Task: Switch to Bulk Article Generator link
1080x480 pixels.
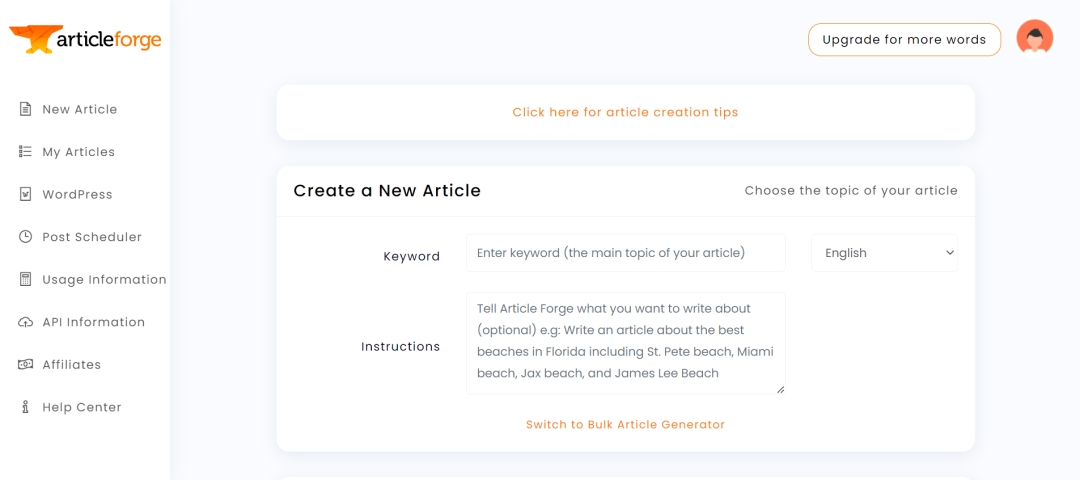Action: [625, 424]
